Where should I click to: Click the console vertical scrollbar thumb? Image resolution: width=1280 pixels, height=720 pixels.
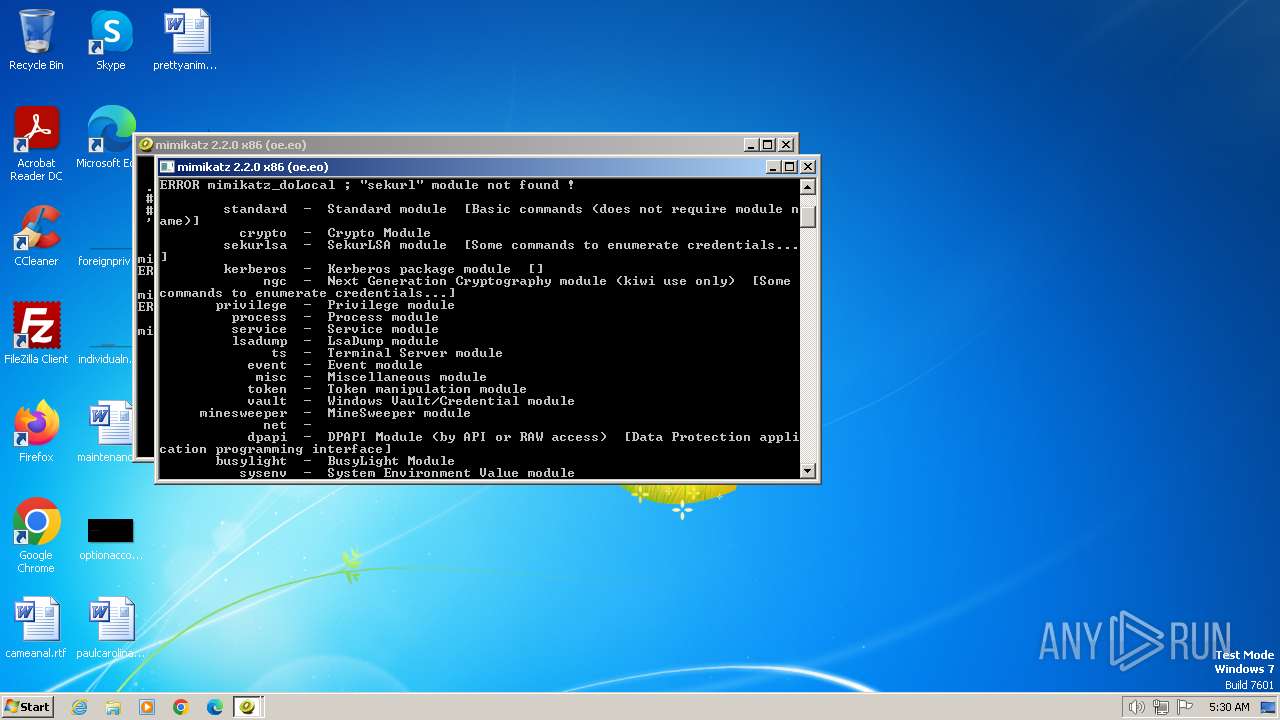pos(808,216)
